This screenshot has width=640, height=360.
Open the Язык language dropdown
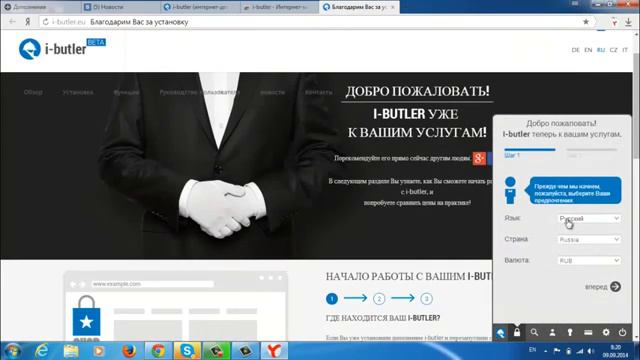tap(589, 219)
